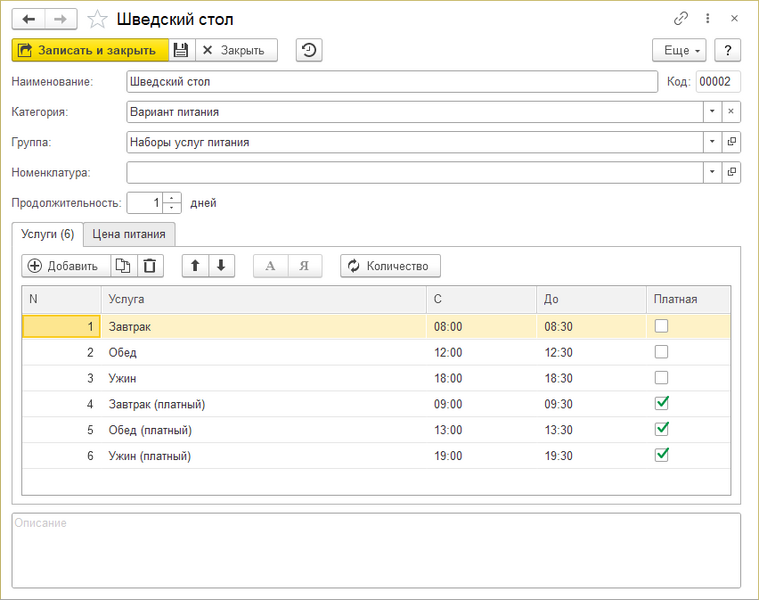Uncheck Платная for Обед (платный)
Image resolution: width=759 pixels, height=600 pixels.
tap(661, 429)
